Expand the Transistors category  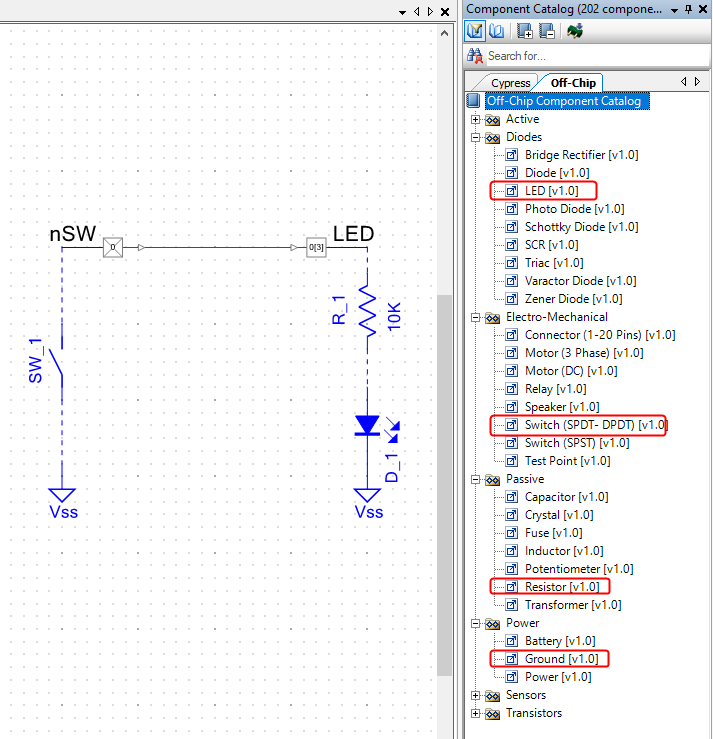point(476,713)
